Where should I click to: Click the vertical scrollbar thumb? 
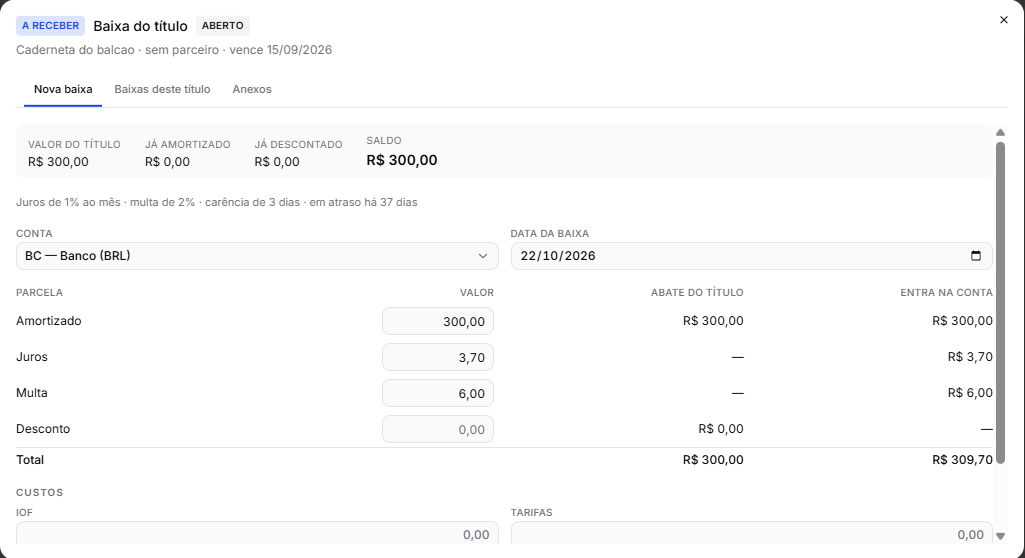1000,303
